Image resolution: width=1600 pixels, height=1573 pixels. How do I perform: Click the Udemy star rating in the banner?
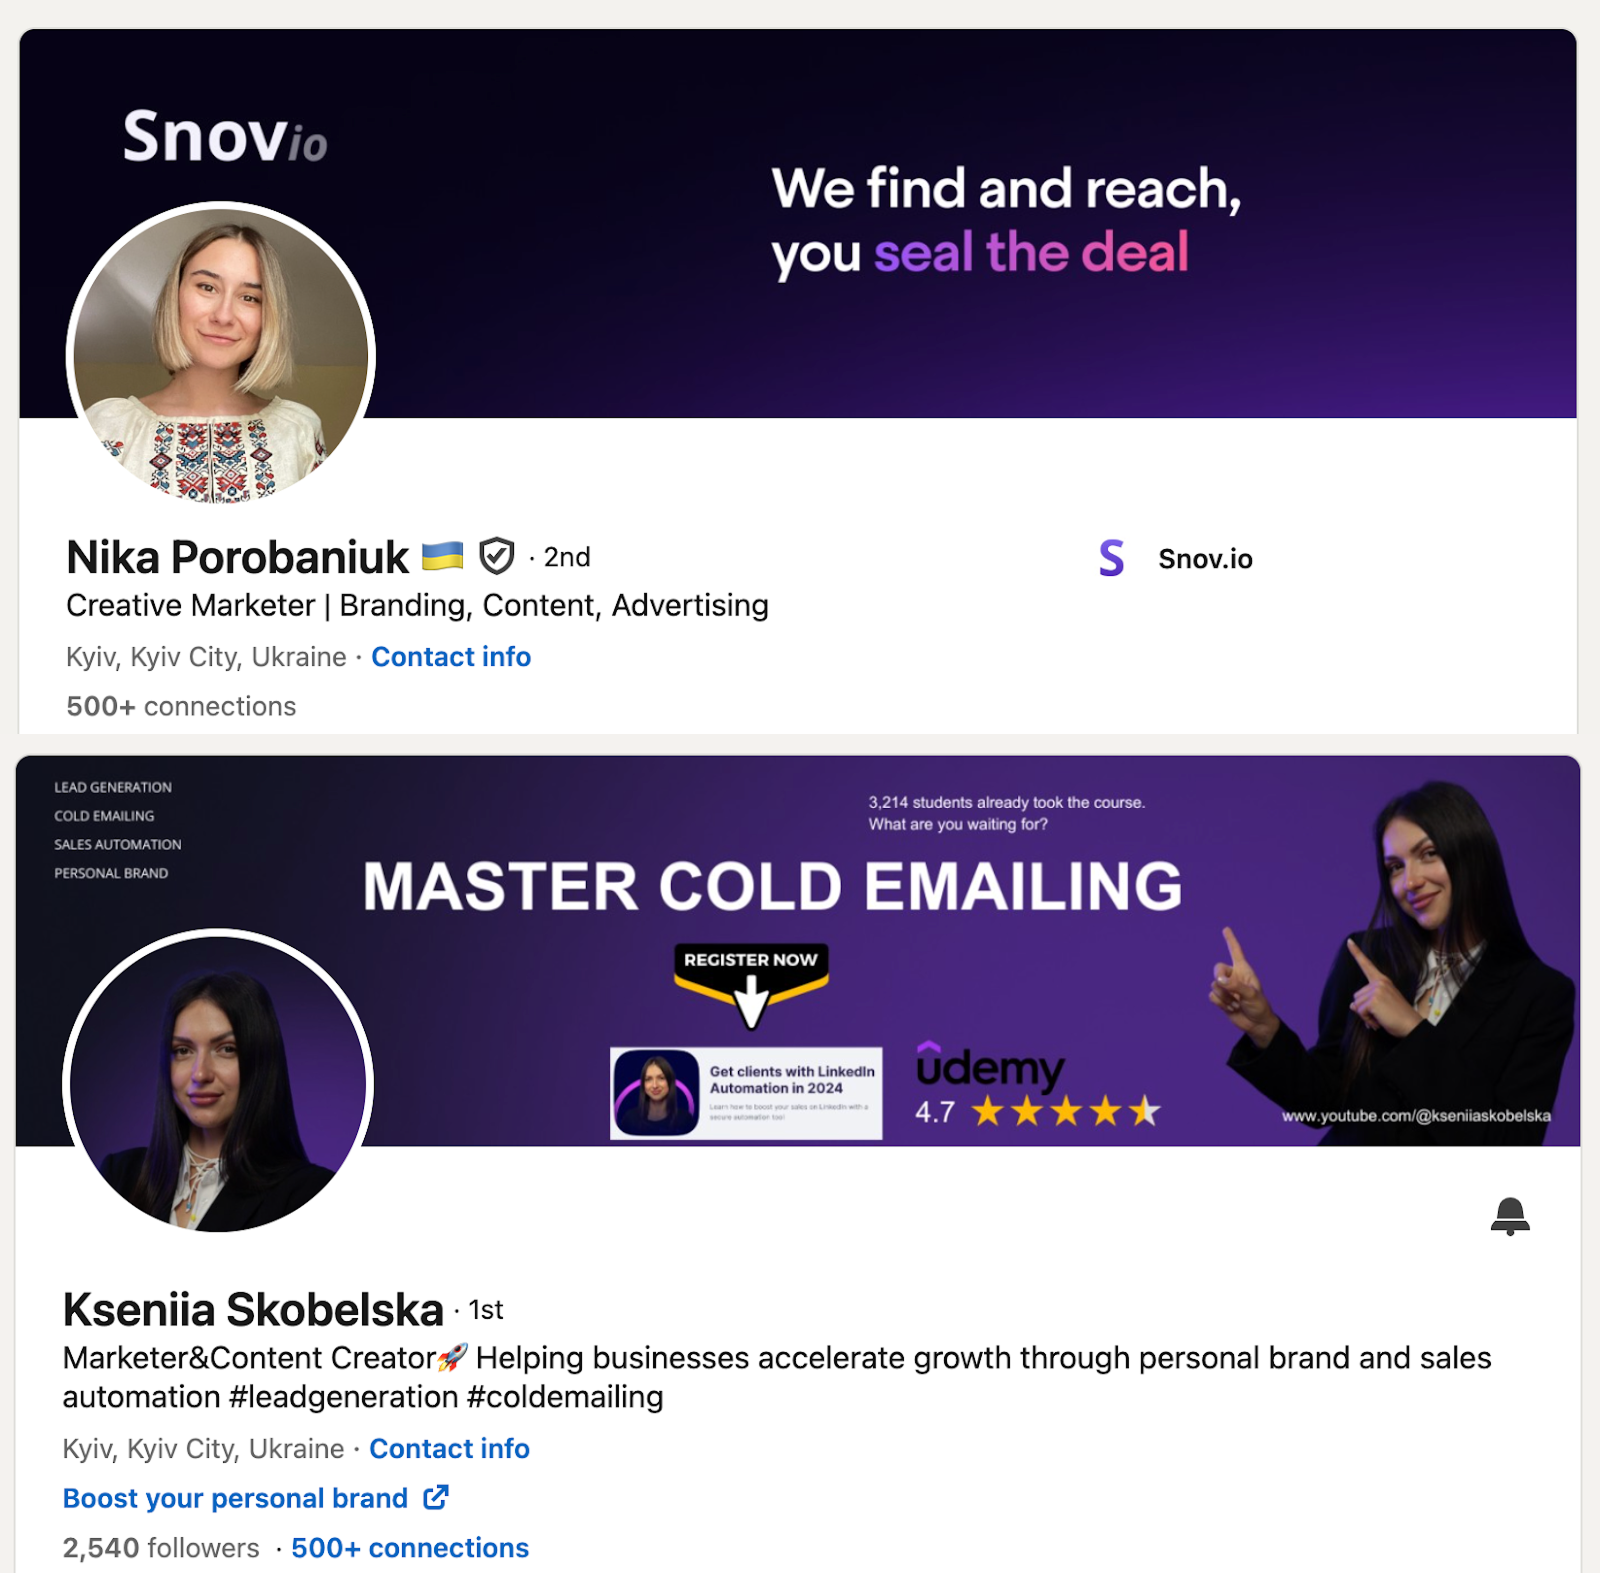1037,1111
